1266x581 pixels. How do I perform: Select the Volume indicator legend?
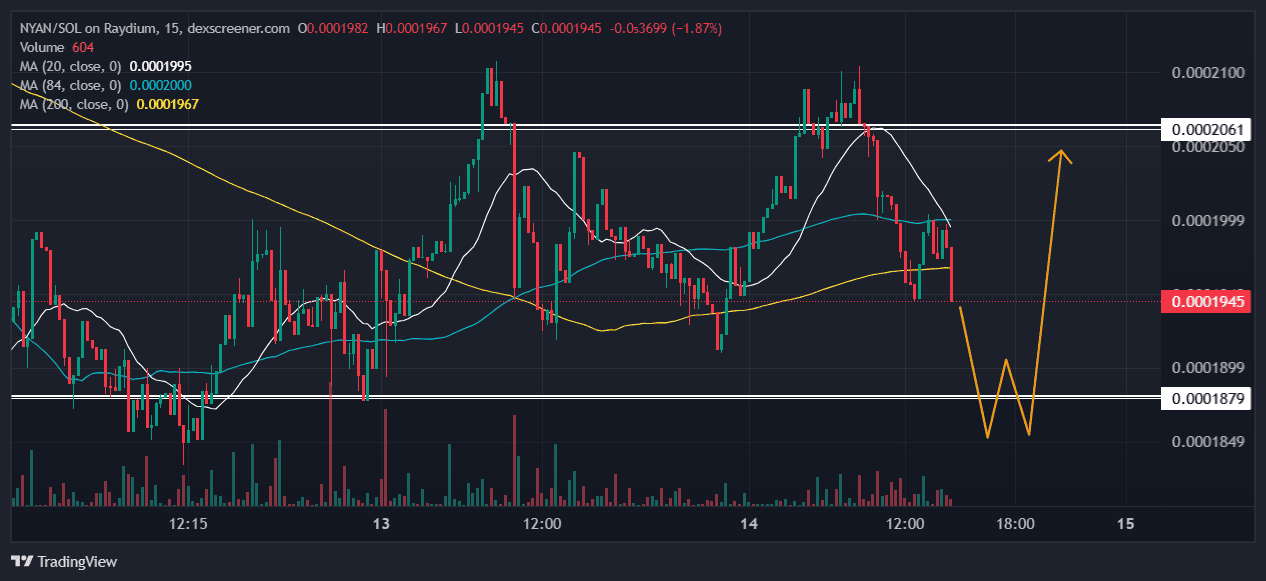(39, 47)
